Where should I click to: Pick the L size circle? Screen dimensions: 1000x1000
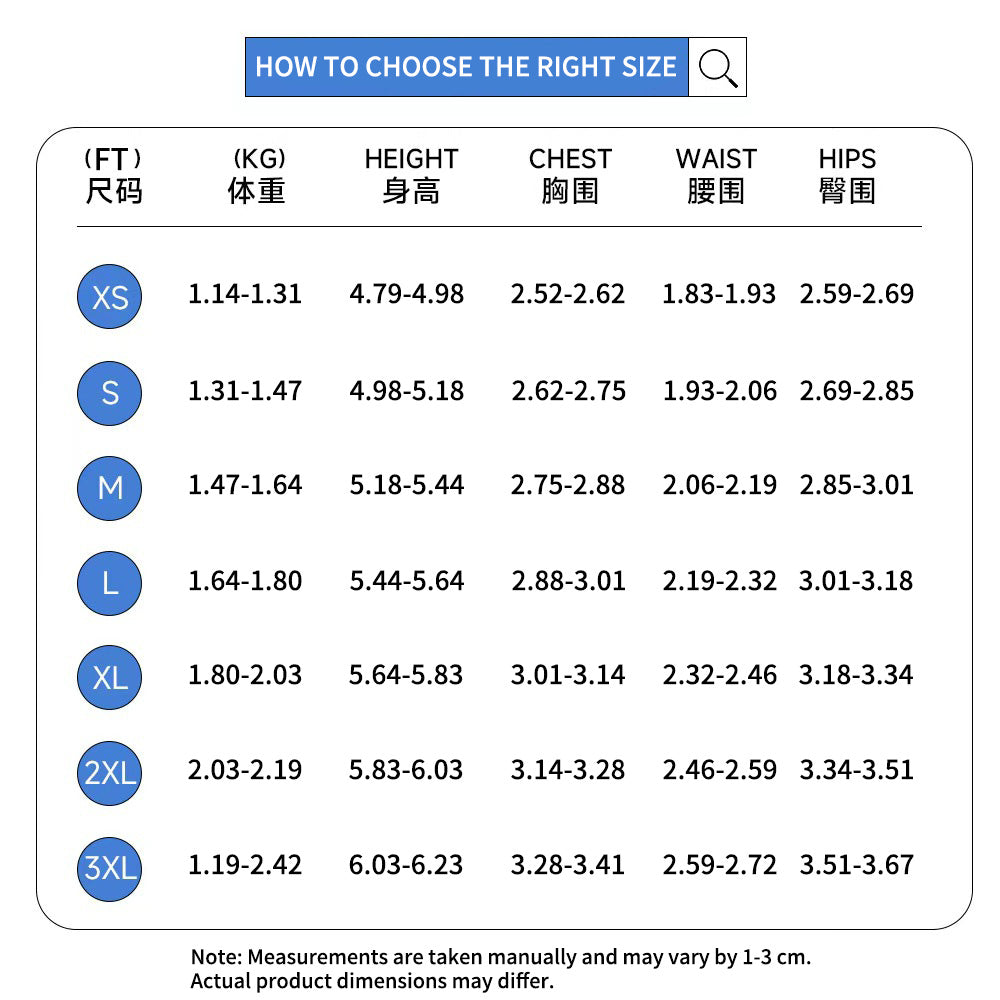pyautogui.click(x=110, y=582)
